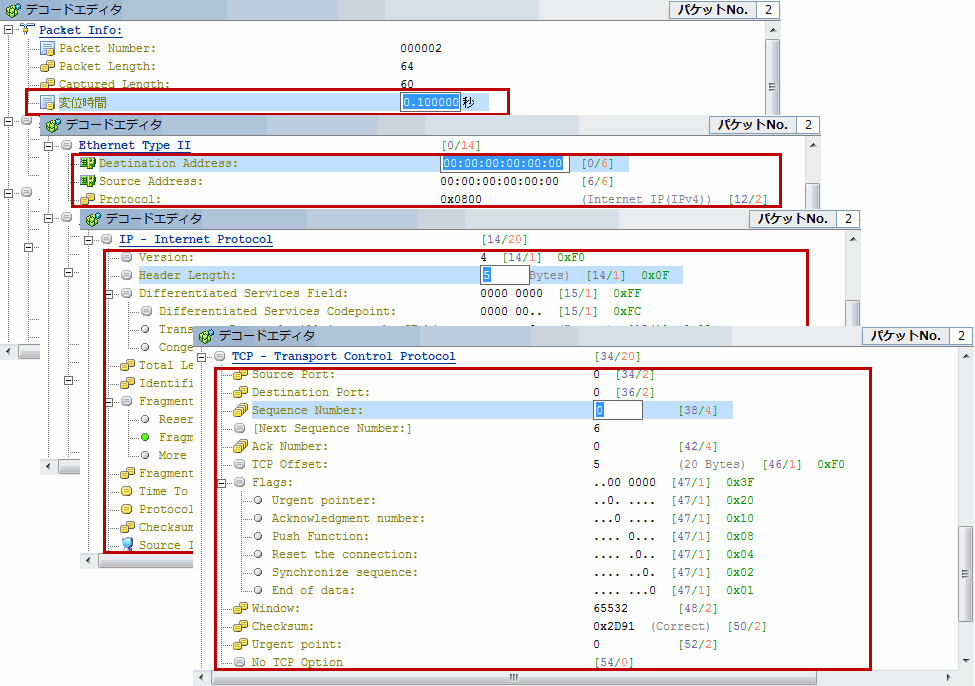Collapse the TCP - Transport Control Protocol node
The height and width of the screenshot is (686, 975).
pyautogui.click(x=201, y=357)
